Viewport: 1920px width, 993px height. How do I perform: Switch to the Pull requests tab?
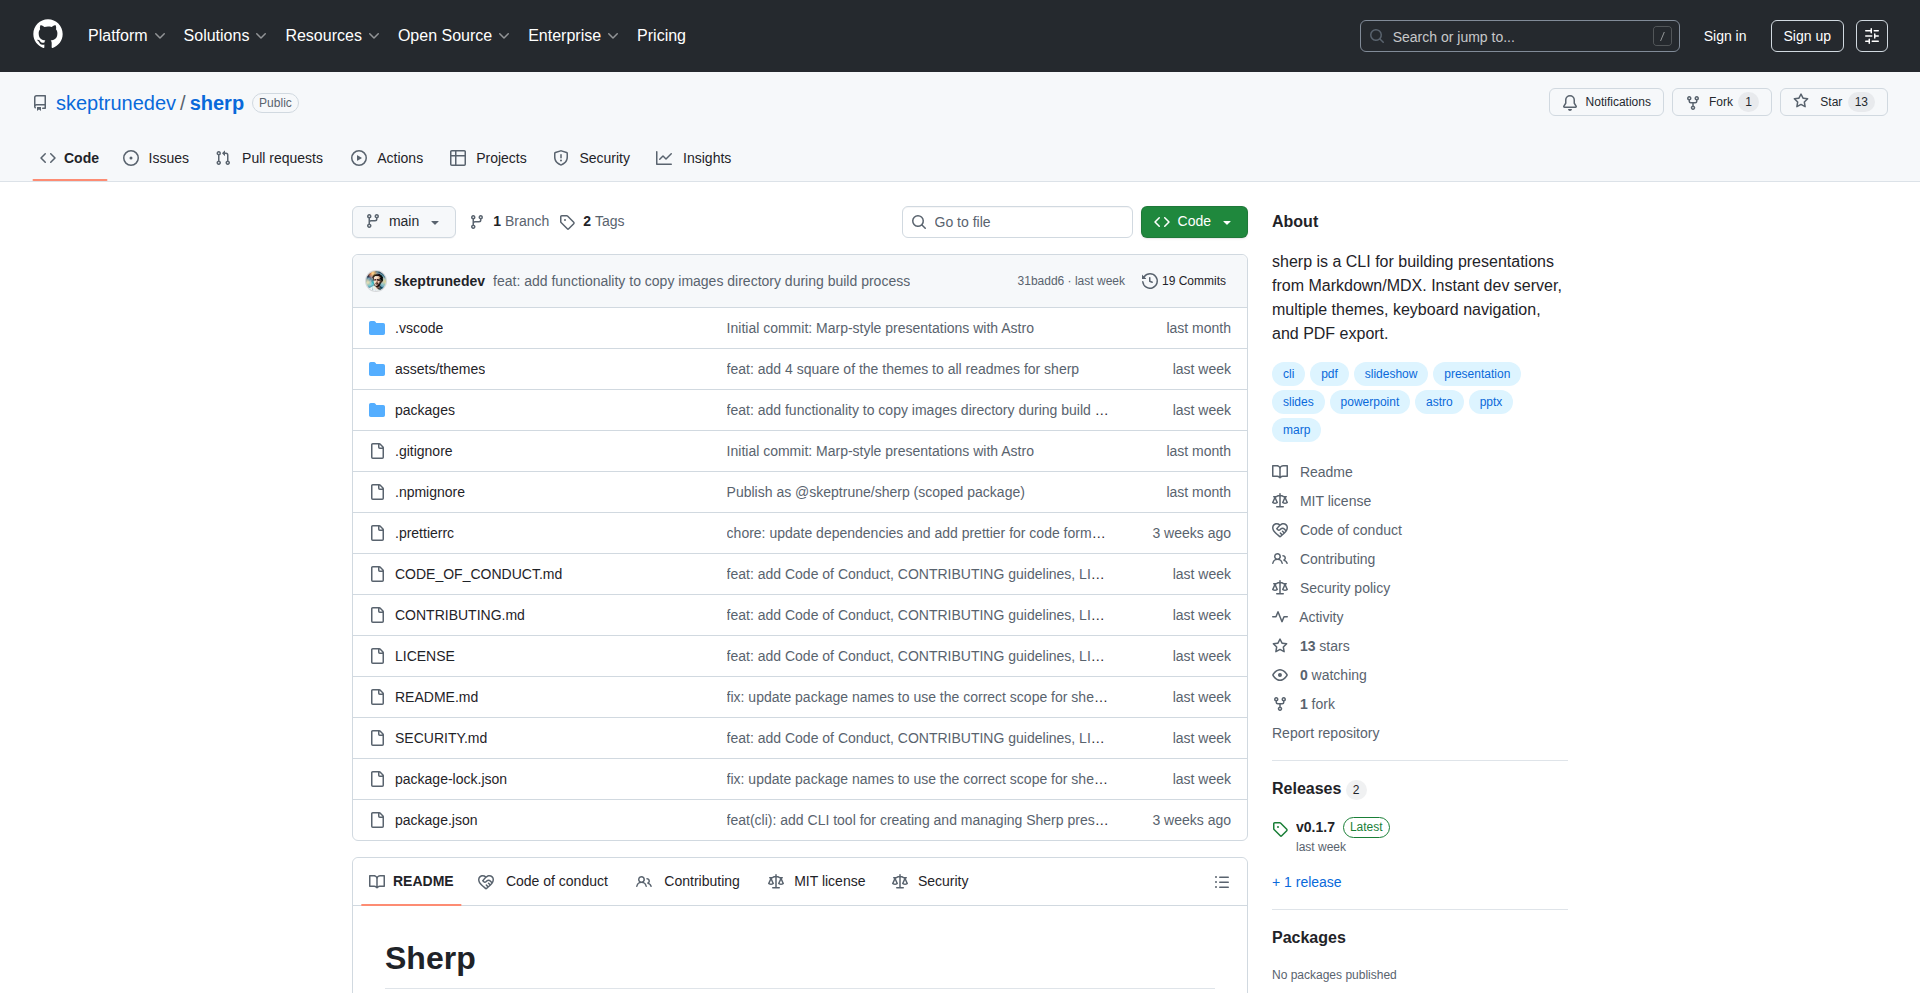point(270,158)
